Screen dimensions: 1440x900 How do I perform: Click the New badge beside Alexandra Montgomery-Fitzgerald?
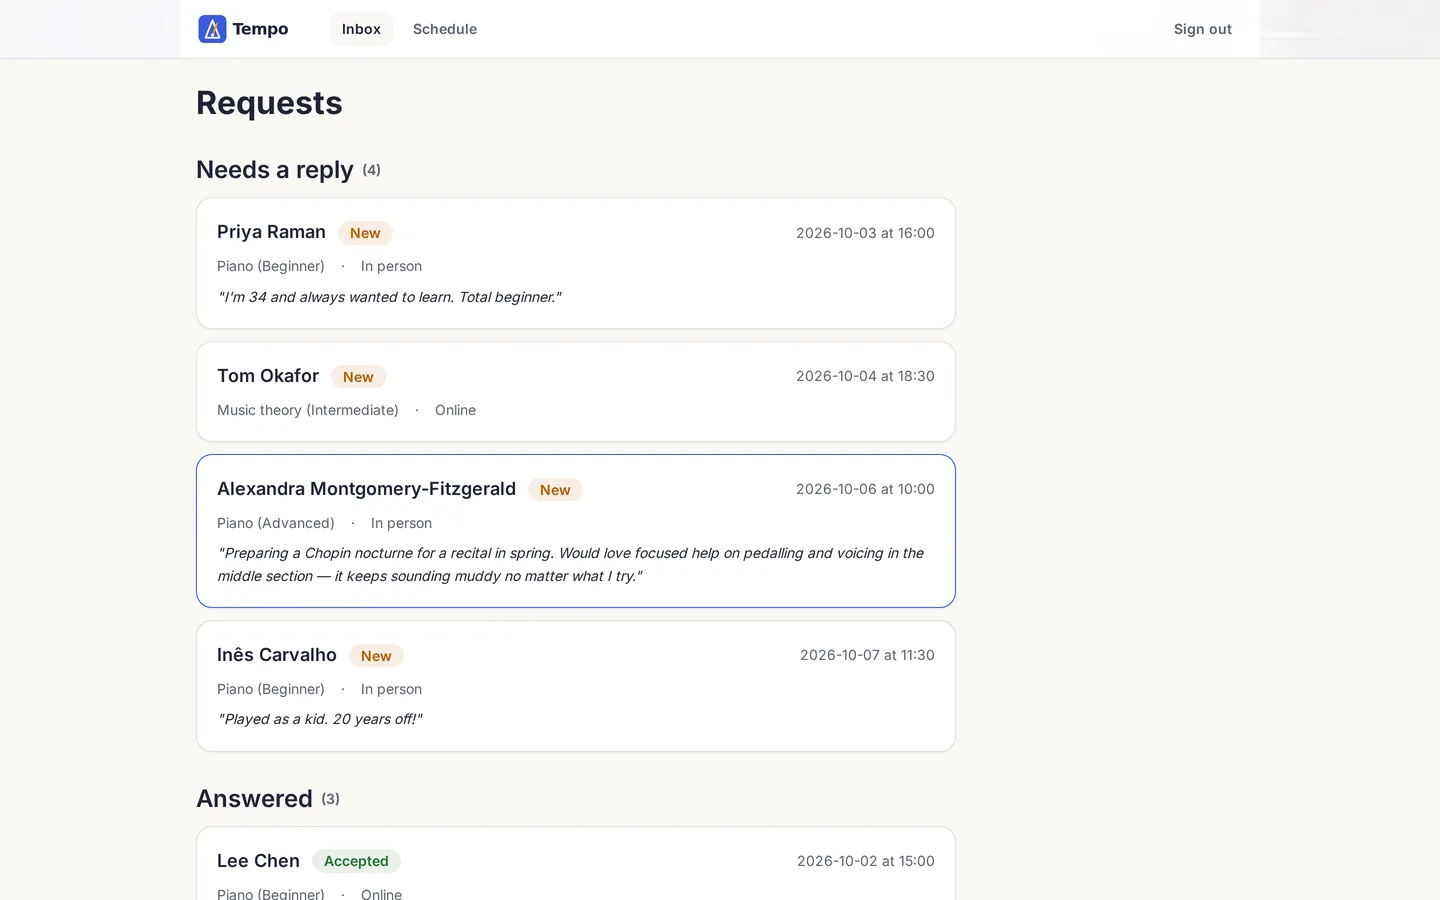click(555, 490)
